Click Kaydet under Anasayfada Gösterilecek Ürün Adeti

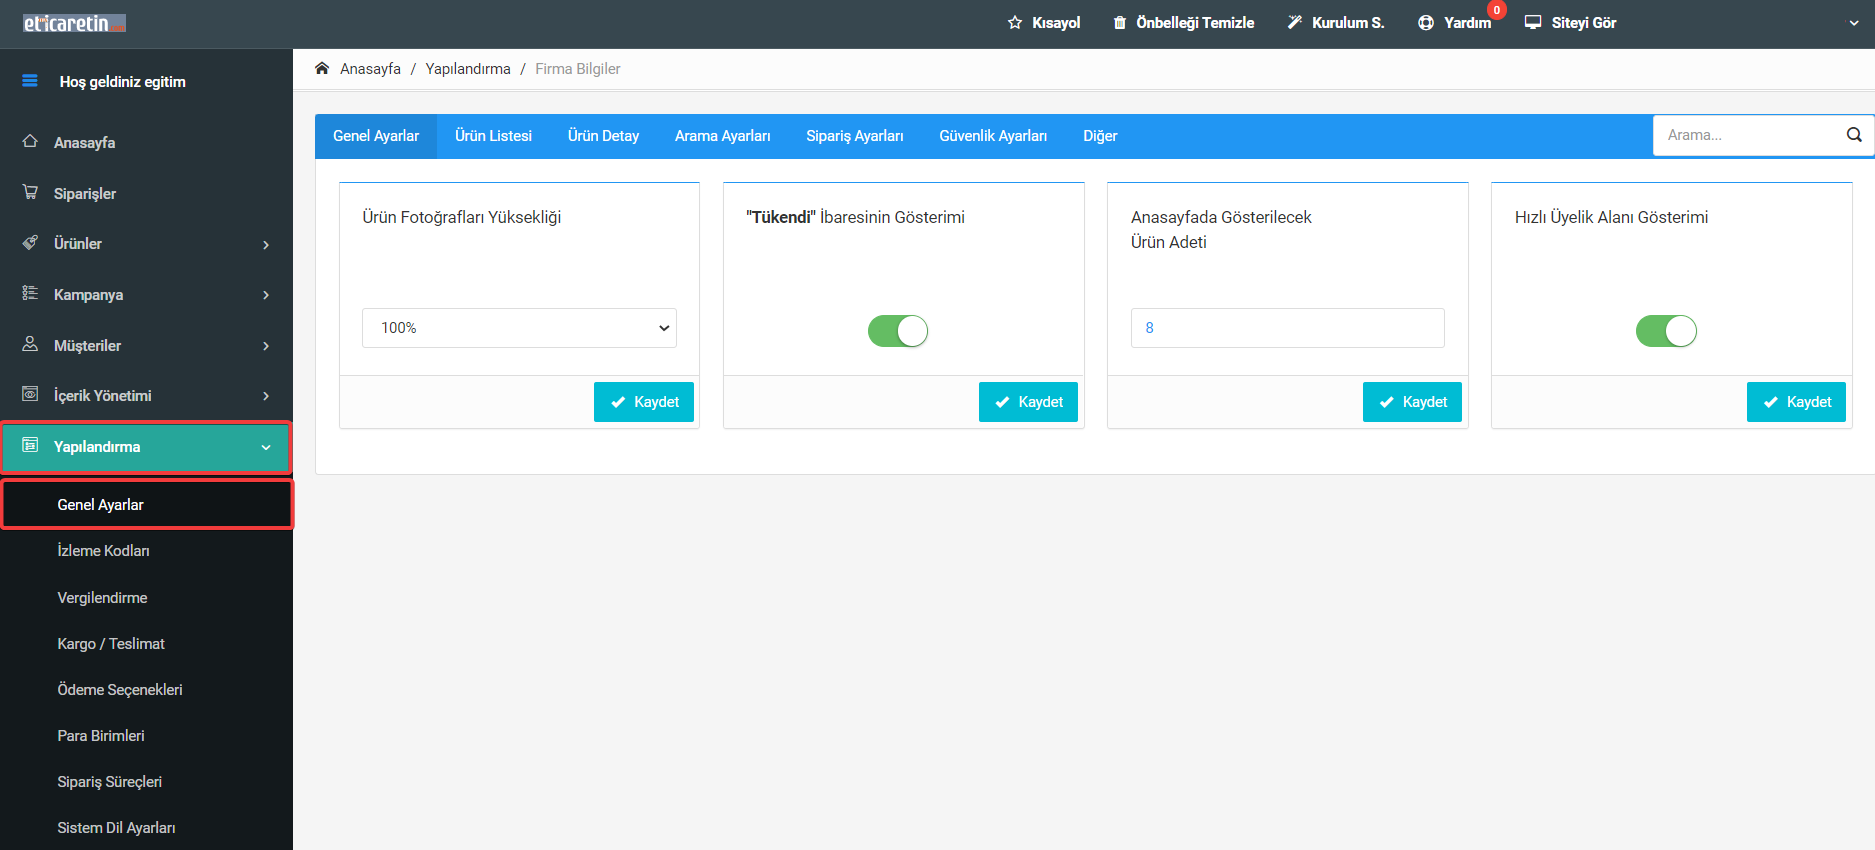pyautogui.click(x=1412, y=402)
